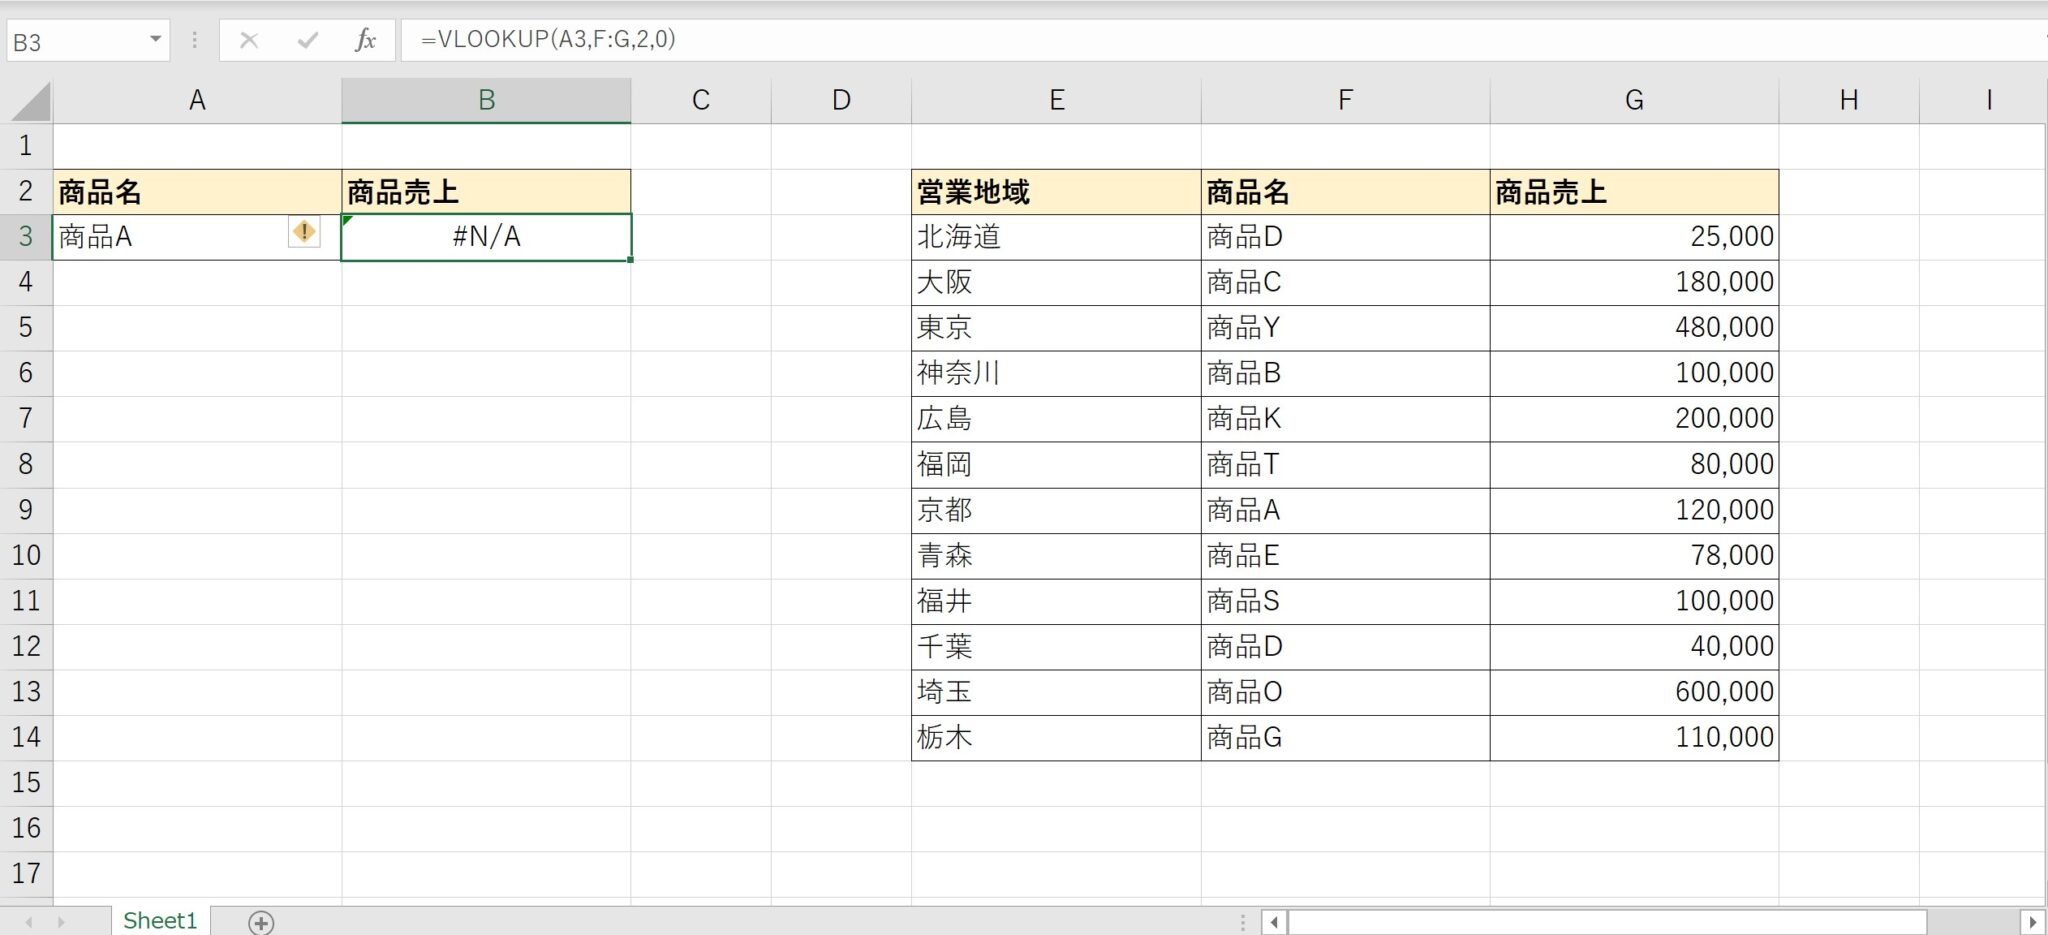Open the error warning indicator beside A3
The height and width of the screenshot is (935, 2048).
(x=304, y=233)
